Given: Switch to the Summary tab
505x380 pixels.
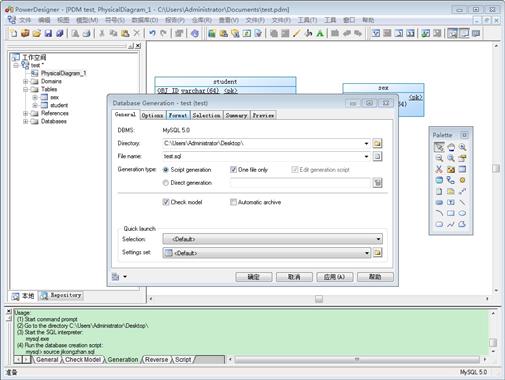Looking at the screenshot, I should click(236, 115).
